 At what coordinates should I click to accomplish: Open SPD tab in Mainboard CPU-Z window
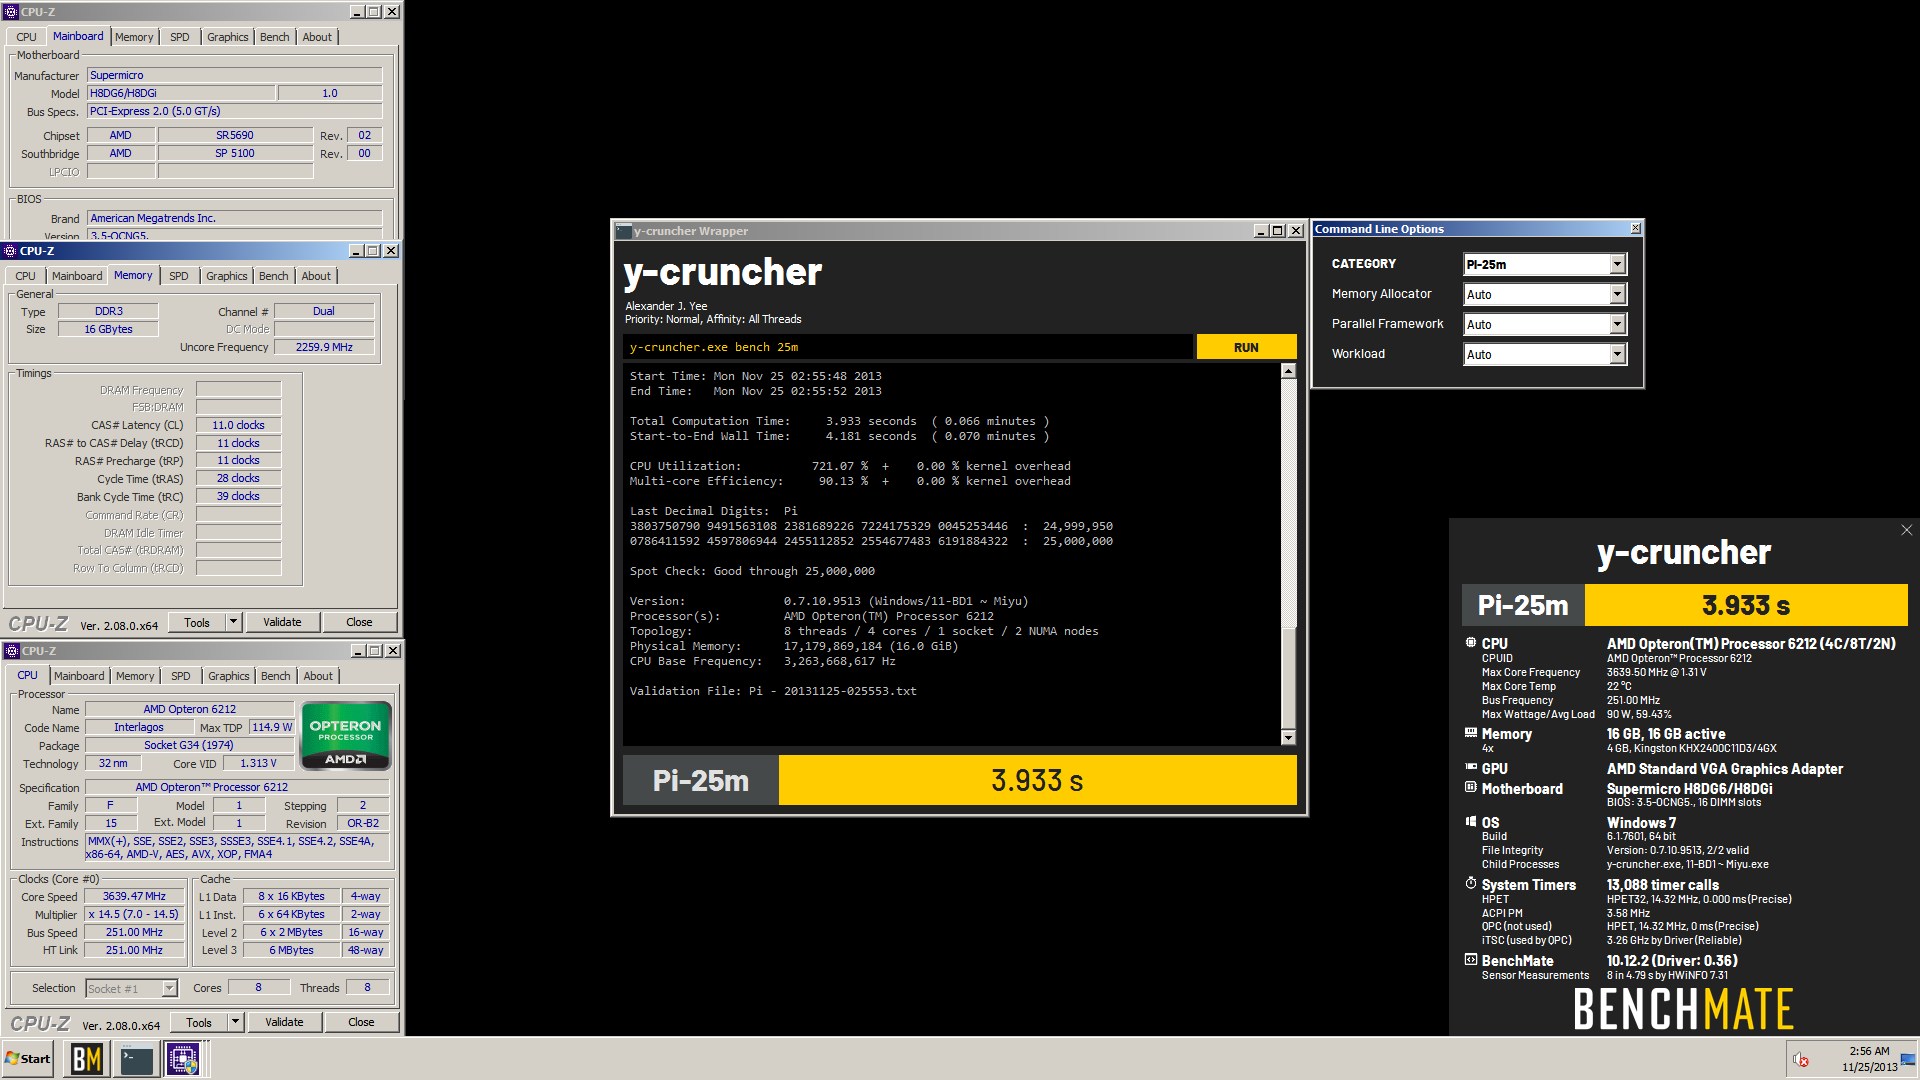[180, 37]
